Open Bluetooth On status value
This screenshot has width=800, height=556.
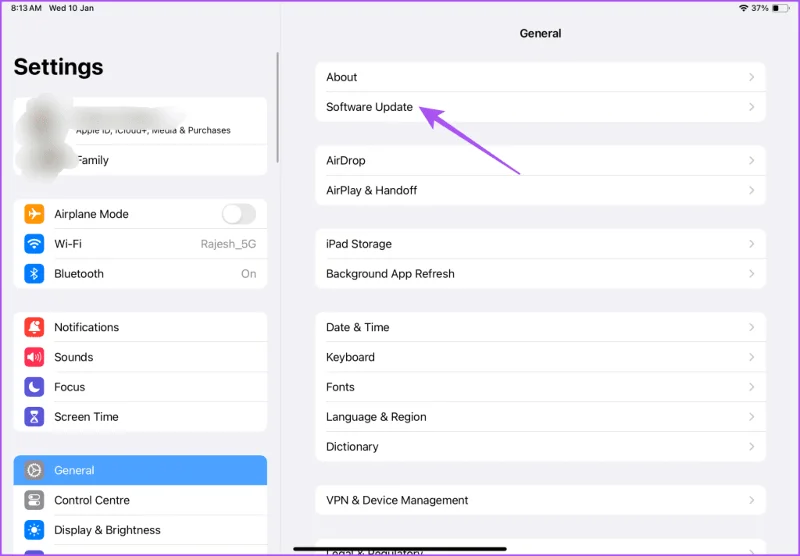(x=248, y=274)
